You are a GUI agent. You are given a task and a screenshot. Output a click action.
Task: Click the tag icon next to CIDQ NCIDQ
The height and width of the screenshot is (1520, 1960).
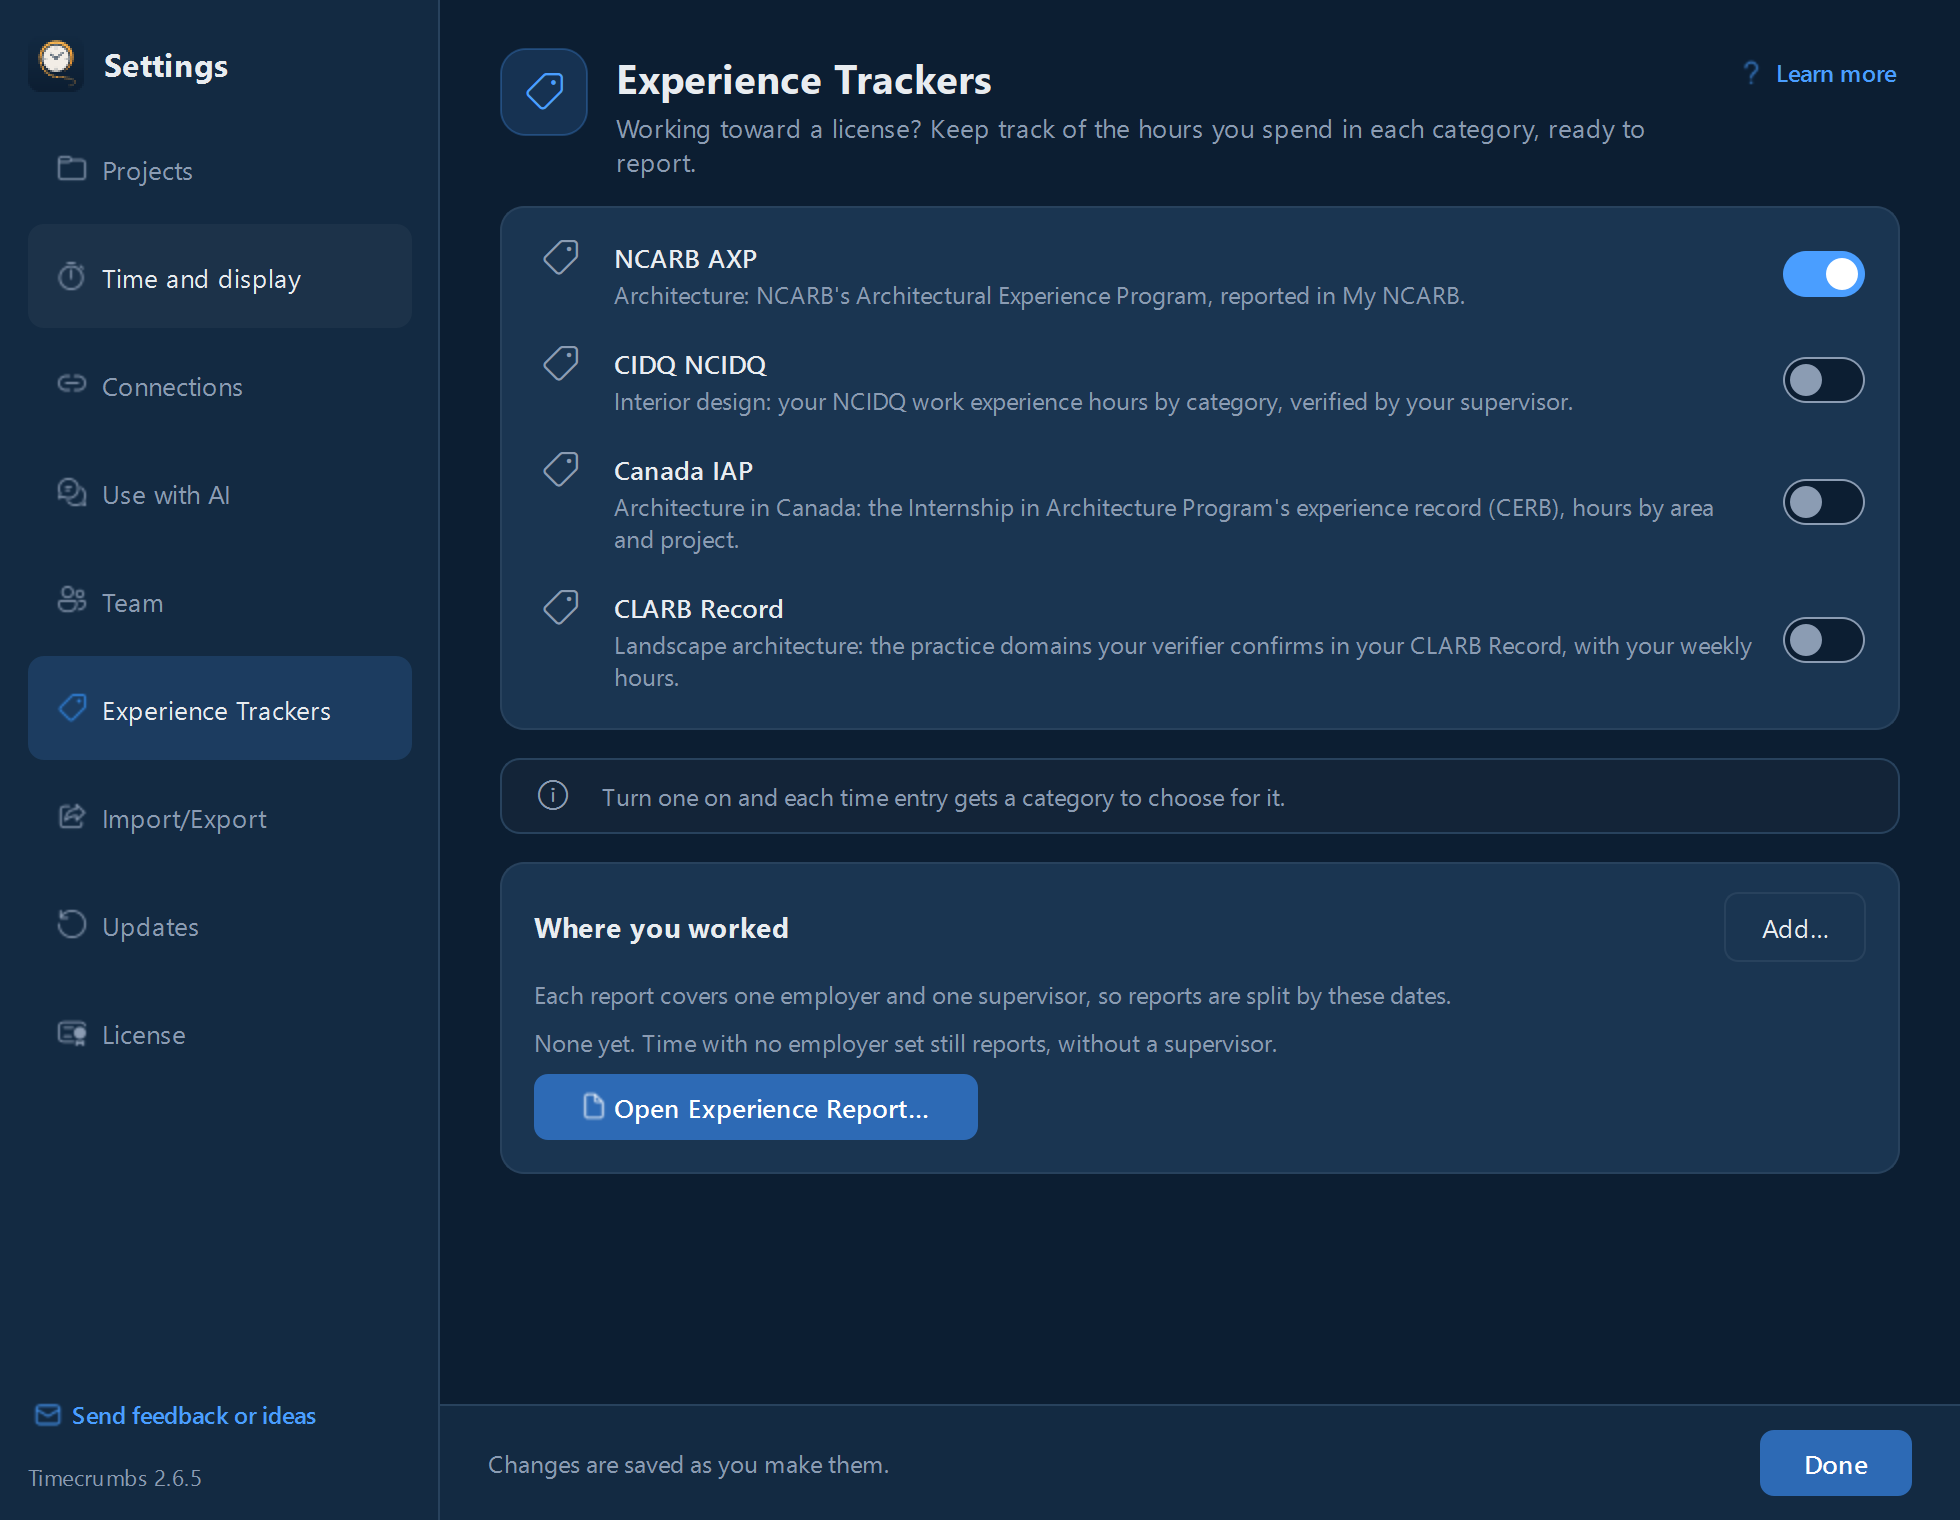[561, 363]
